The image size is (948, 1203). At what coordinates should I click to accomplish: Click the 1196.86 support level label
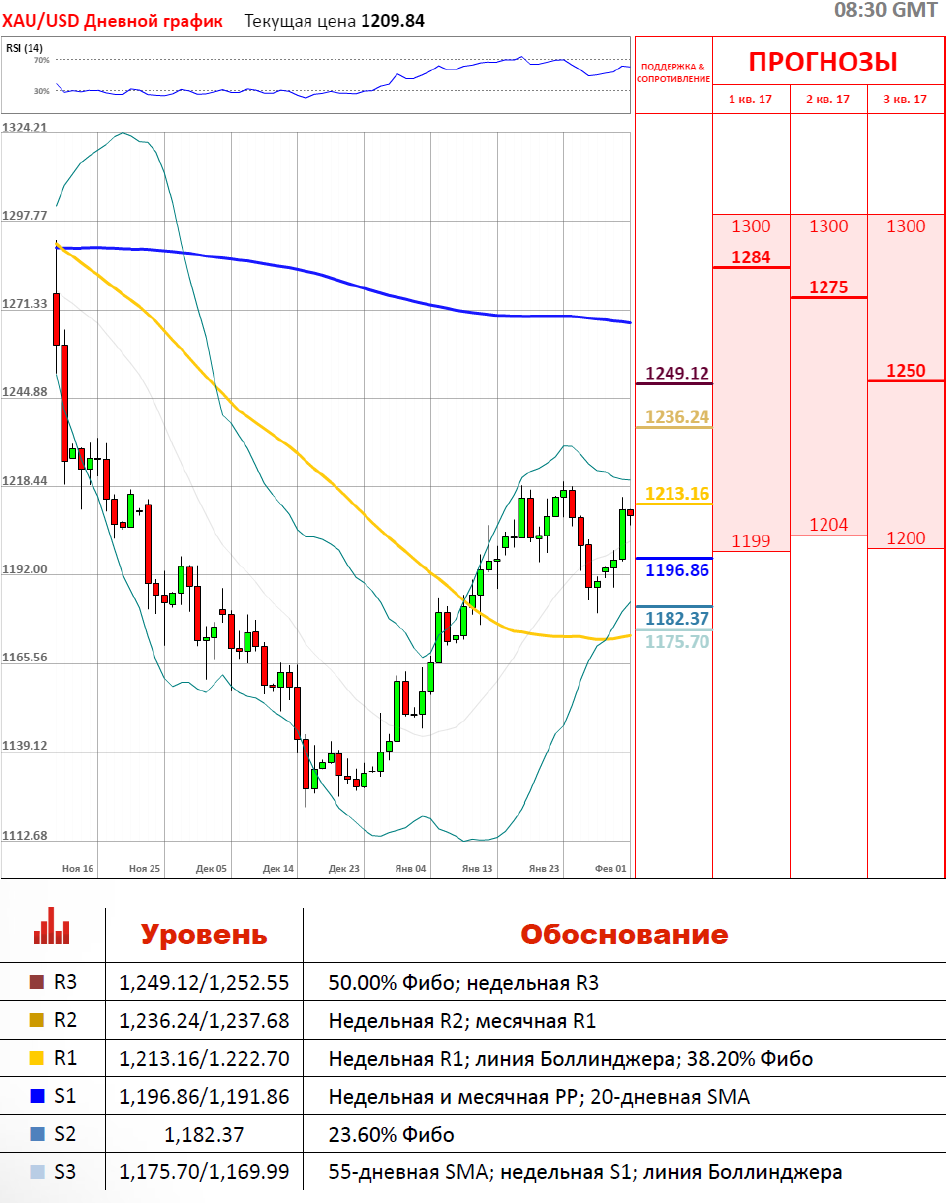pyautogui.click(x=677, y=570)
